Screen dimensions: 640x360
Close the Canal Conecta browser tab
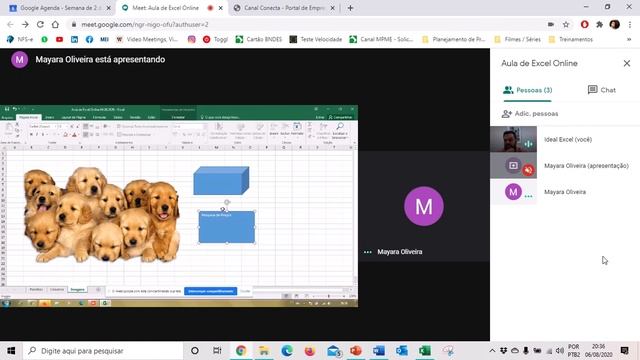click(332, 8)
